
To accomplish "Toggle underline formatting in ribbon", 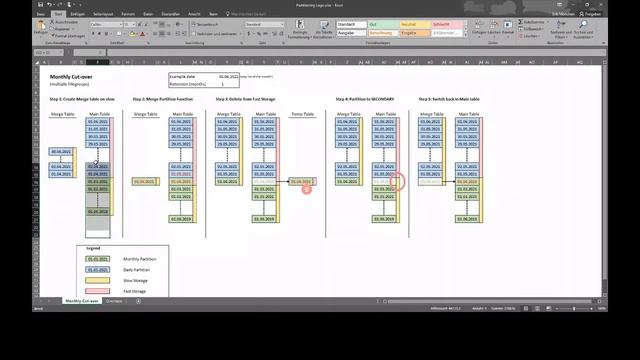I will 106,34.
